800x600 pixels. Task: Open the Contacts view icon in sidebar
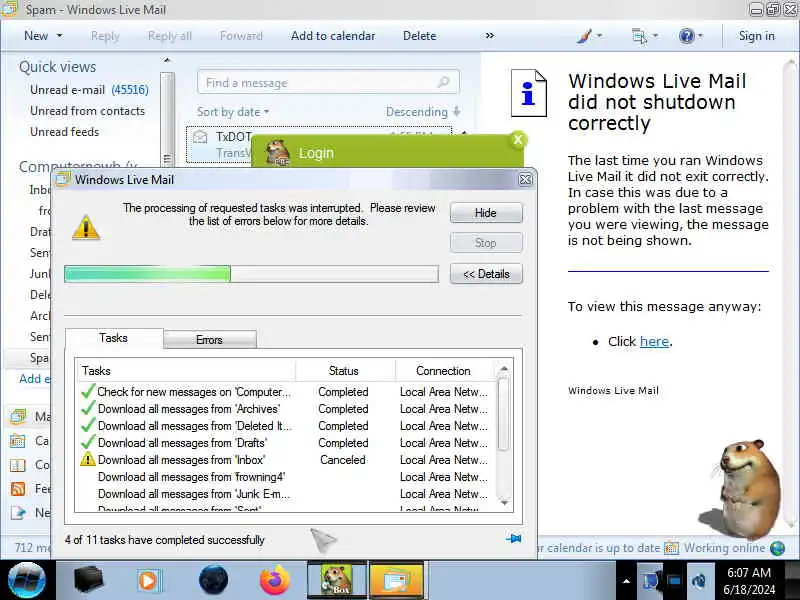(18, 465)
